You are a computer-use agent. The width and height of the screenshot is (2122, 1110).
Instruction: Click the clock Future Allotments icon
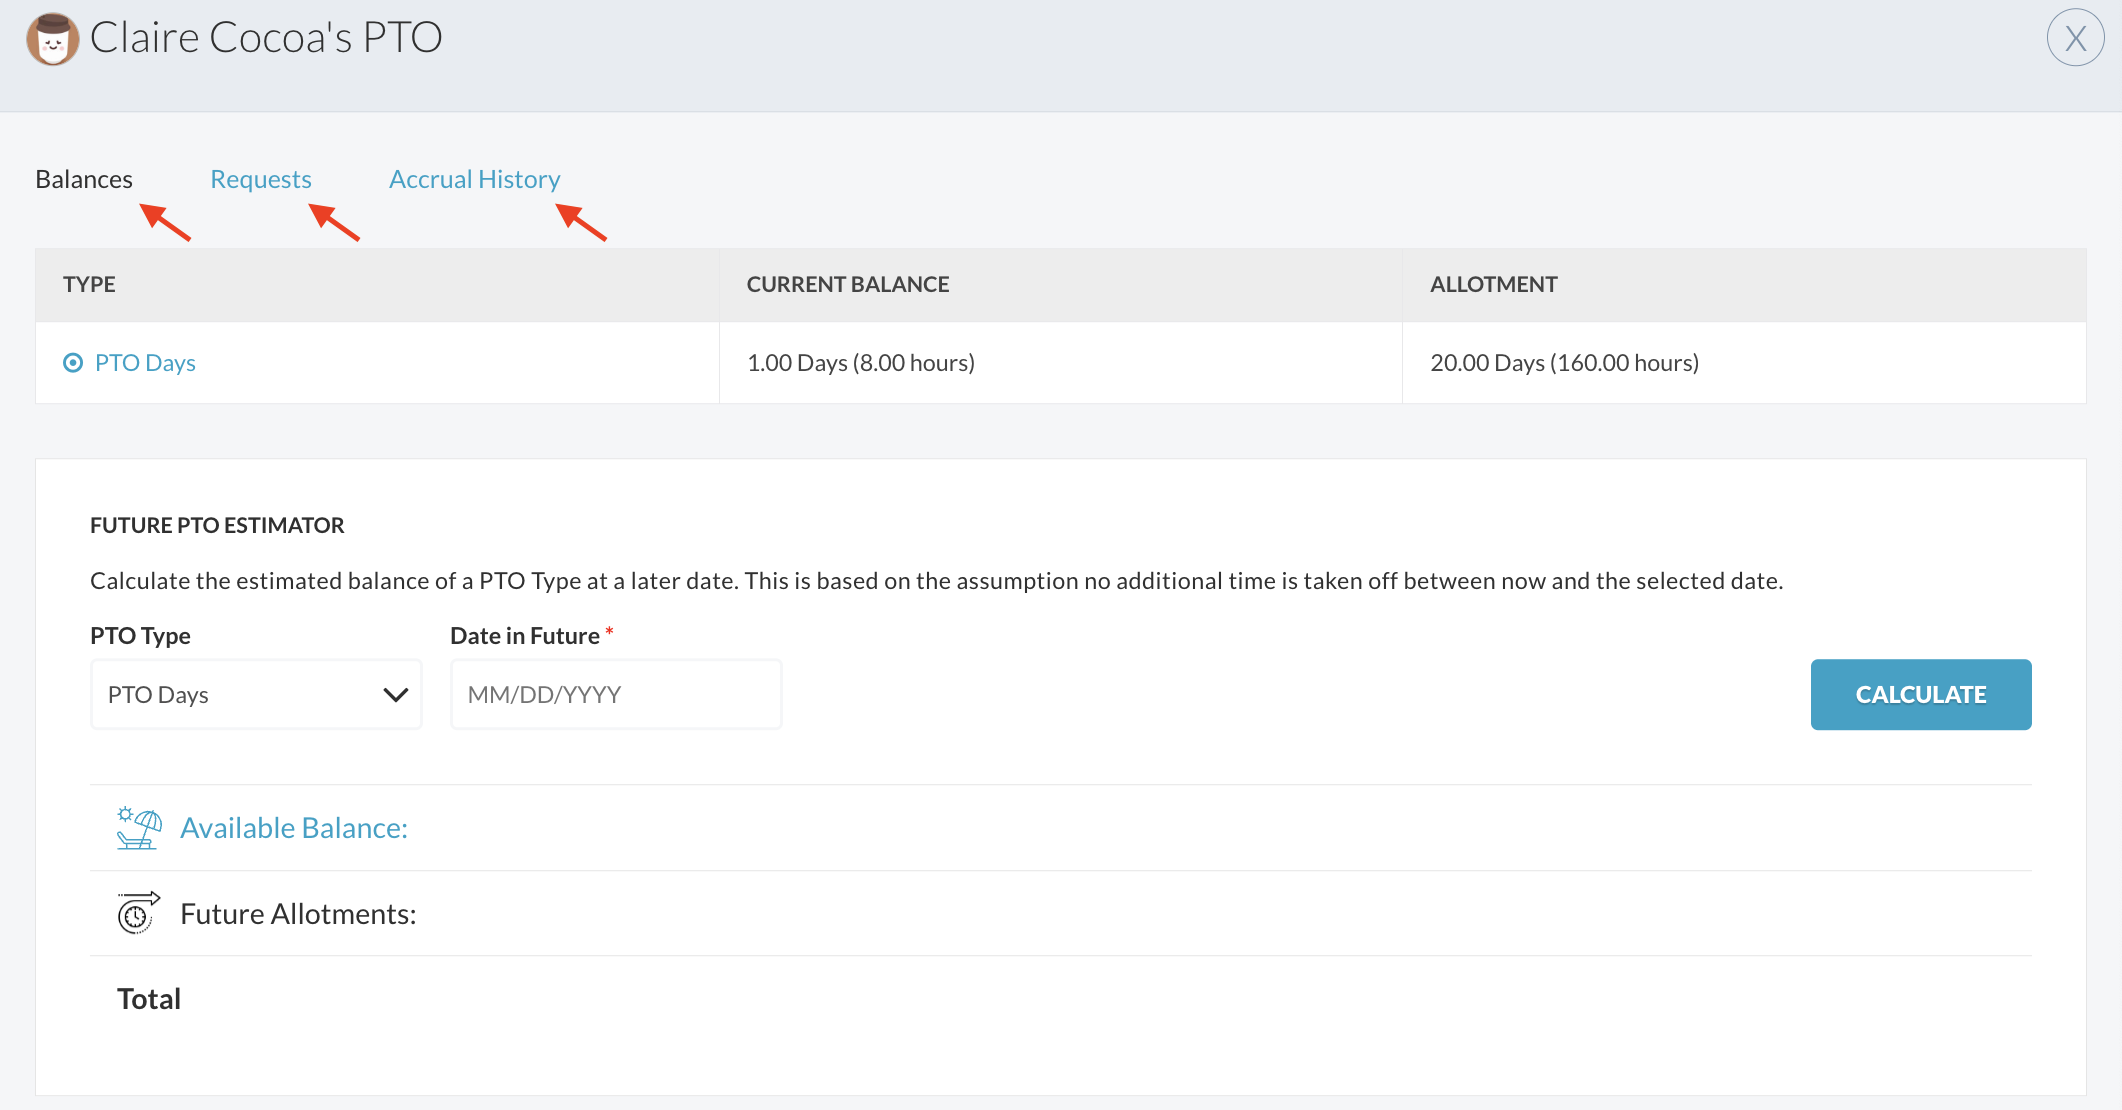coord(138,913)
